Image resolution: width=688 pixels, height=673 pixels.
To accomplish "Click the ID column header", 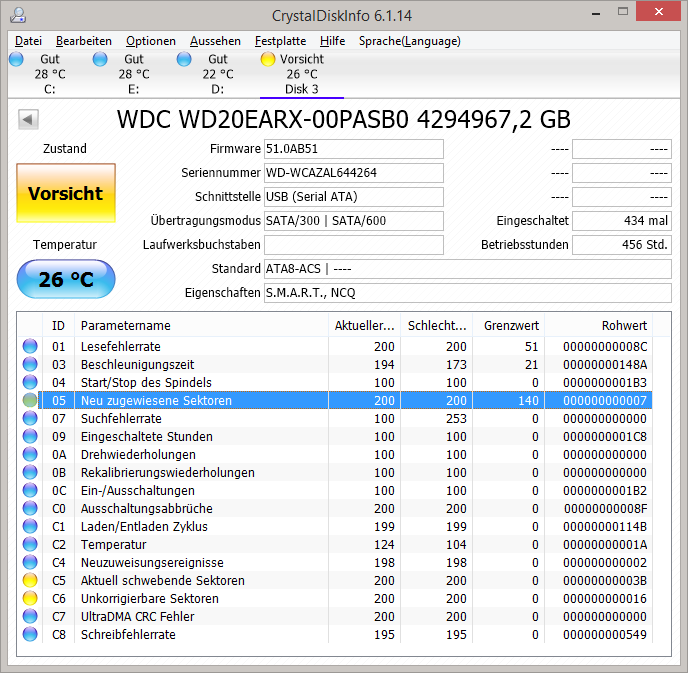I will 58,326.
